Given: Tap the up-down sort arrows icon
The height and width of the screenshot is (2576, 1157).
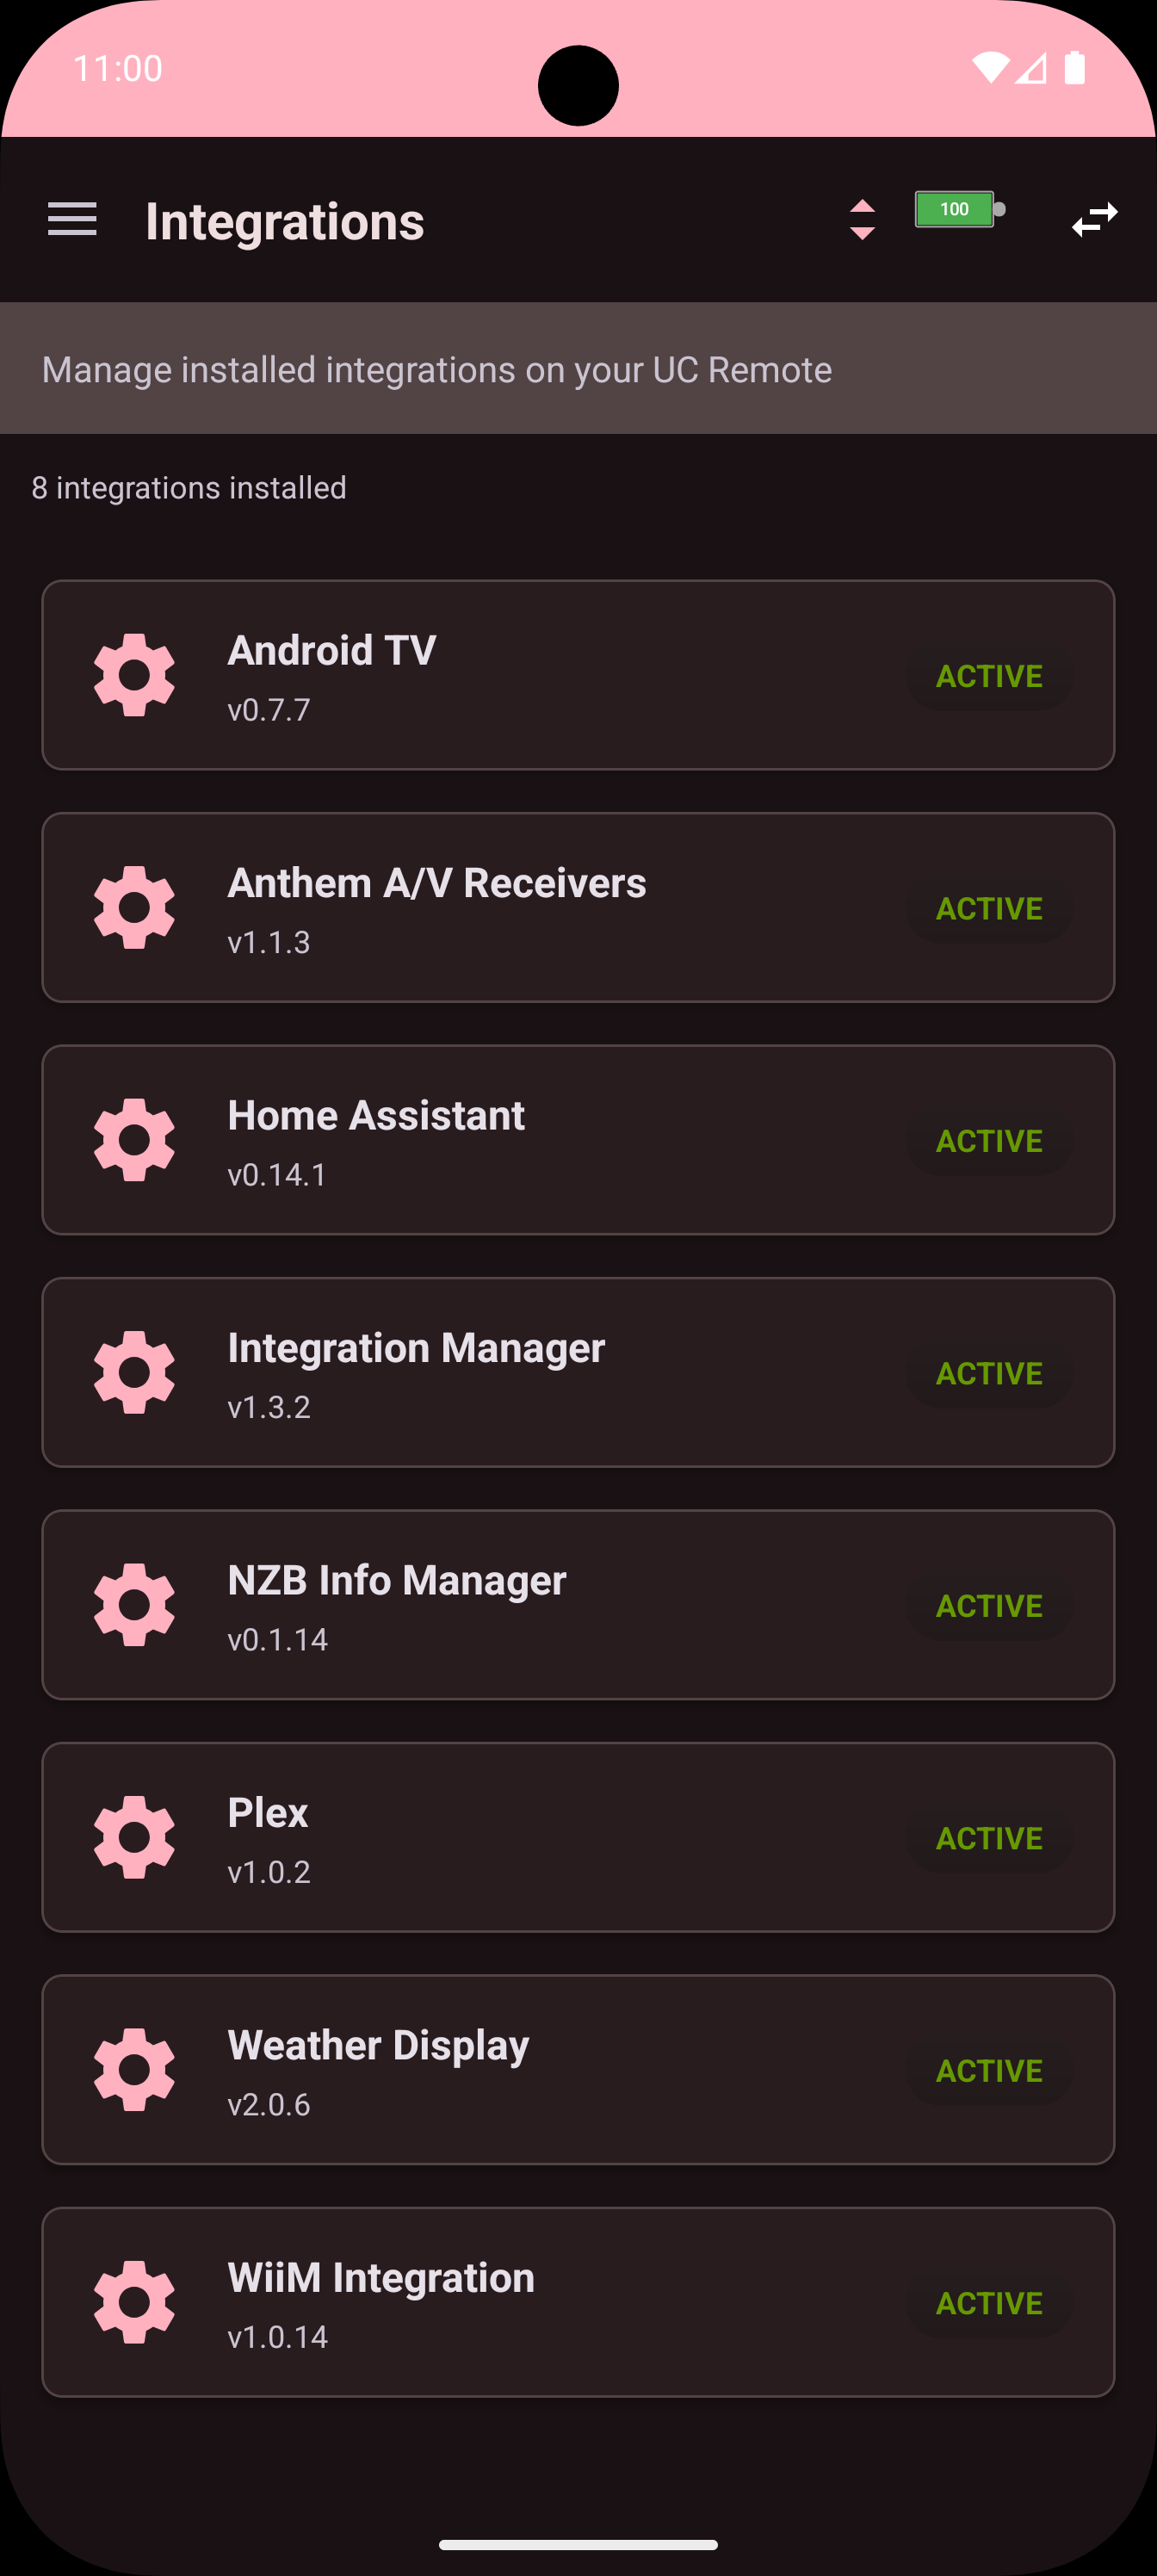Looking at the screenshot, I should coord(862,219).
